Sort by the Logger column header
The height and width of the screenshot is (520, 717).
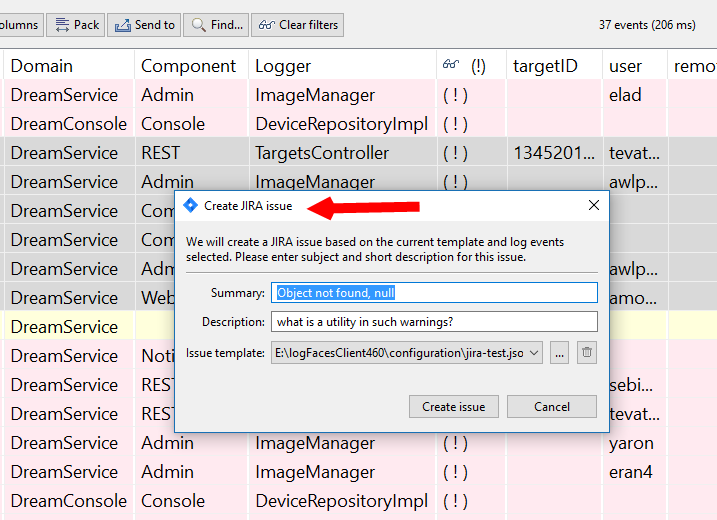click(x=342, y=66)
